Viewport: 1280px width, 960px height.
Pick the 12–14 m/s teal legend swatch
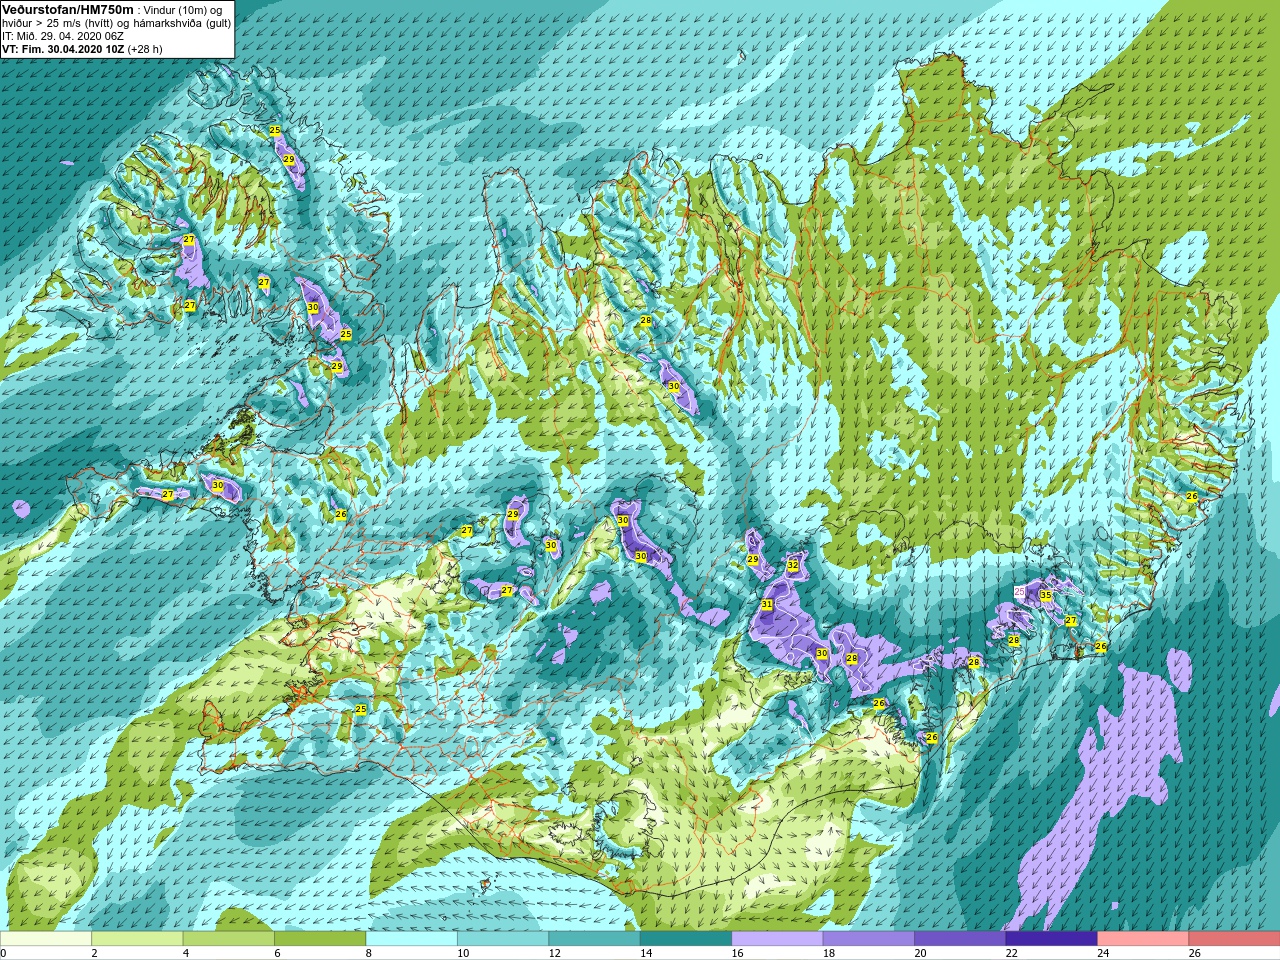[594, 939]
